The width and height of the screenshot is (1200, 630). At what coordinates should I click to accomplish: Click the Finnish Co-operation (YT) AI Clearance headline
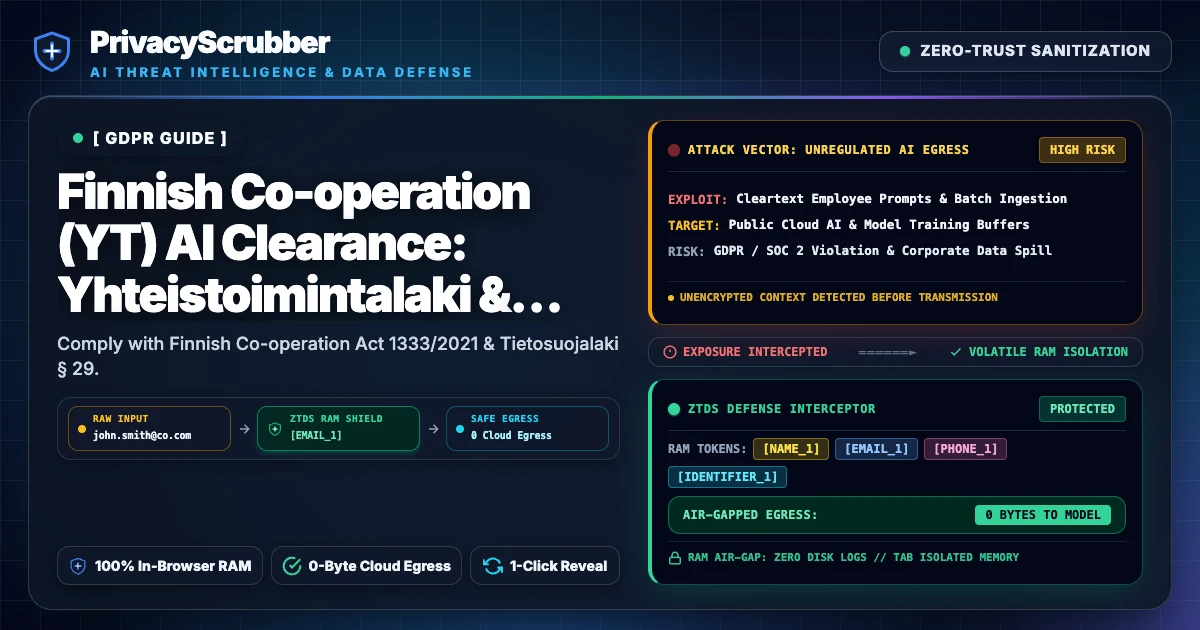[x=309, y=244]
